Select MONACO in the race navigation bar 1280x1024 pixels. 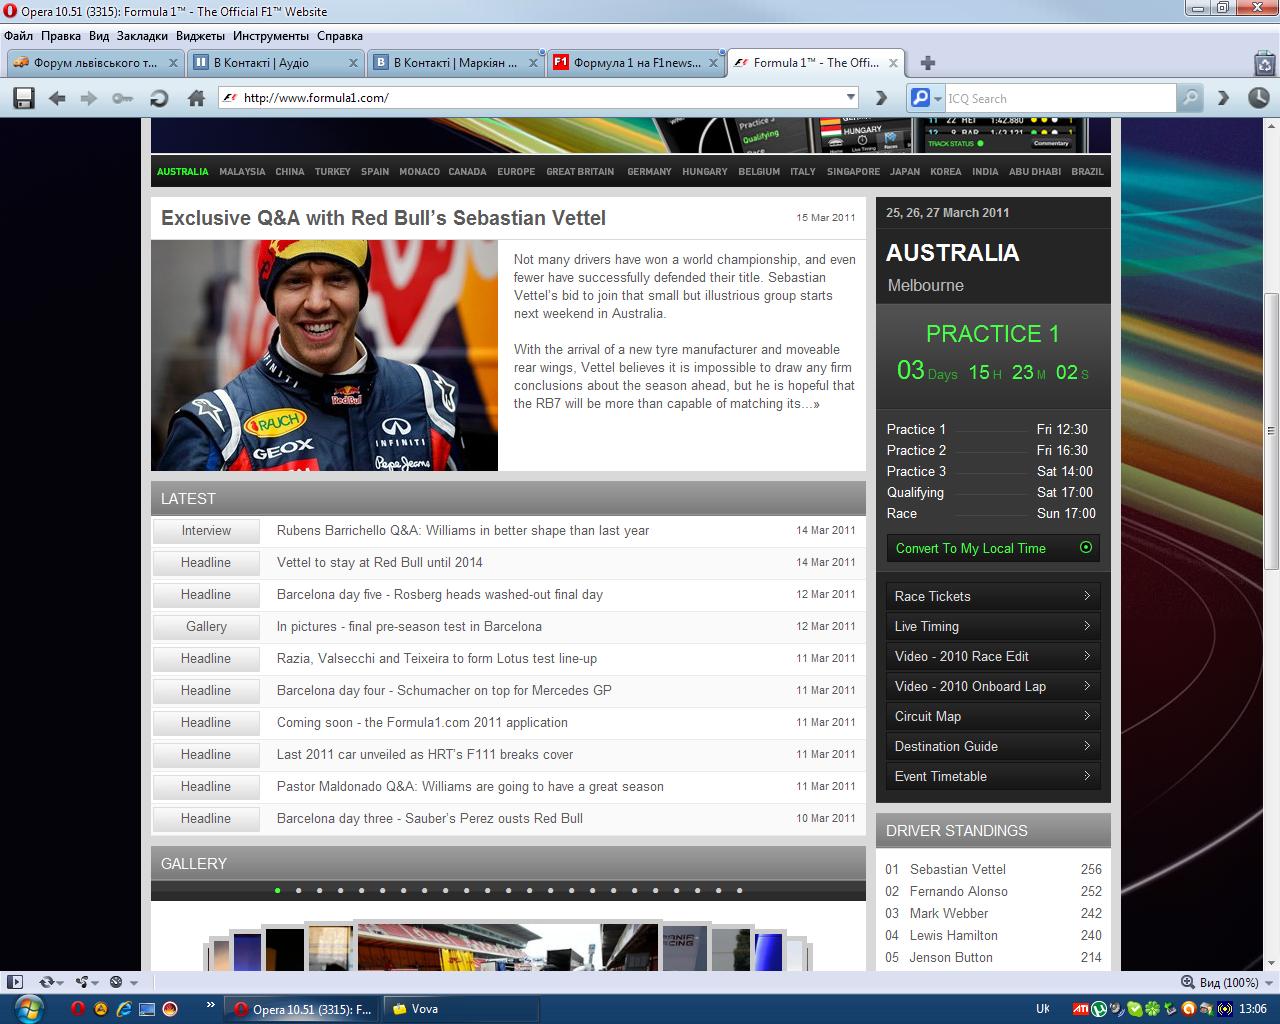pyautogui.click(x=419, y=172)
